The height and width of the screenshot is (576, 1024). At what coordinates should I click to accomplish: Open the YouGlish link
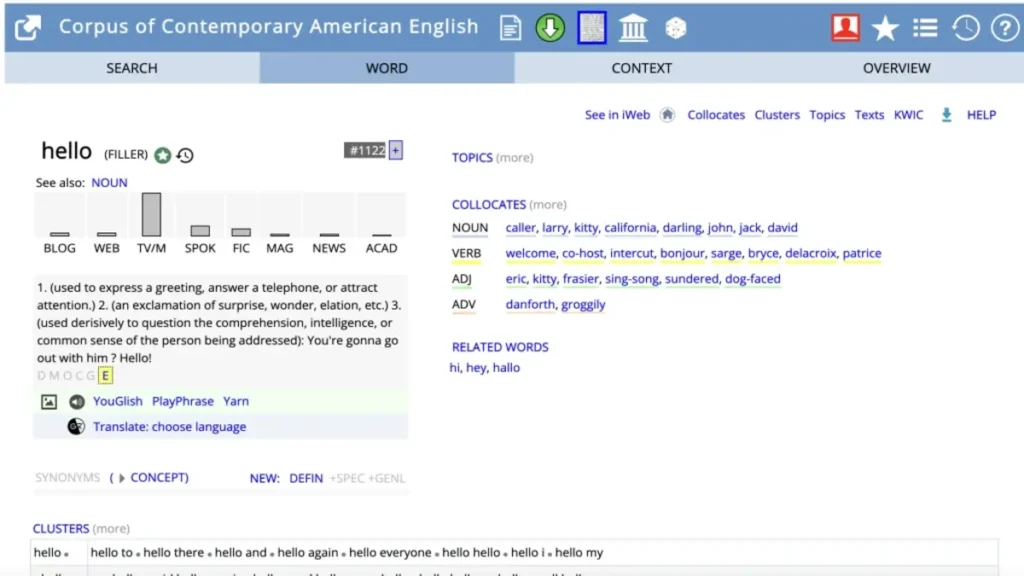[x=117, y=400]
